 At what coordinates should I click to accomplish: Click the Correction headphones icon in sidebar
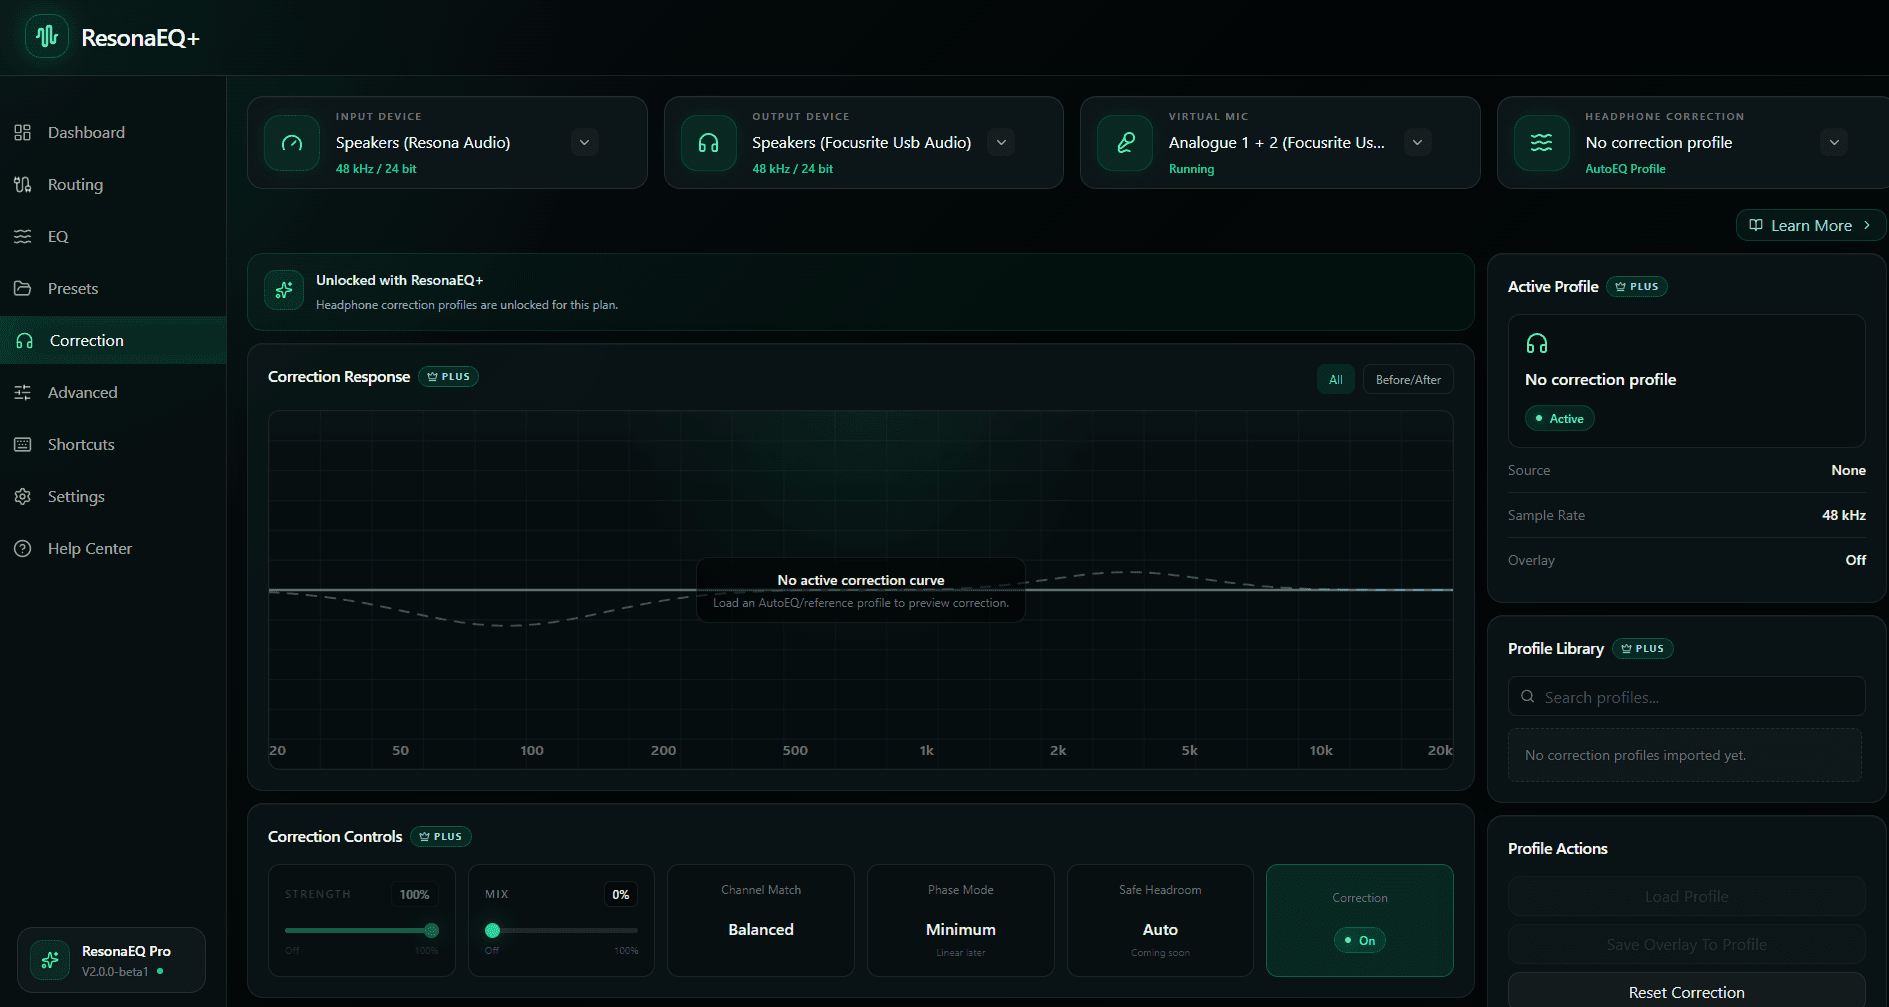[25, 340]
